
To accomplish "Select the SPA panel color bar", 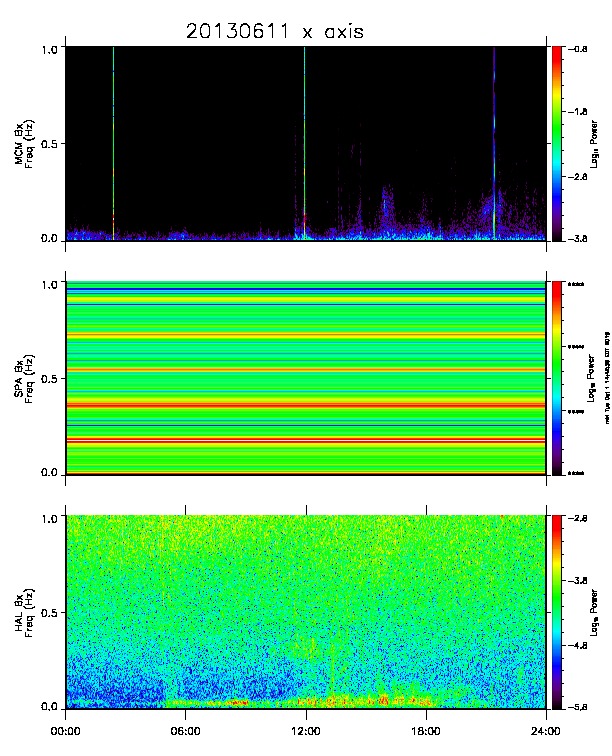I will [557, 378].
